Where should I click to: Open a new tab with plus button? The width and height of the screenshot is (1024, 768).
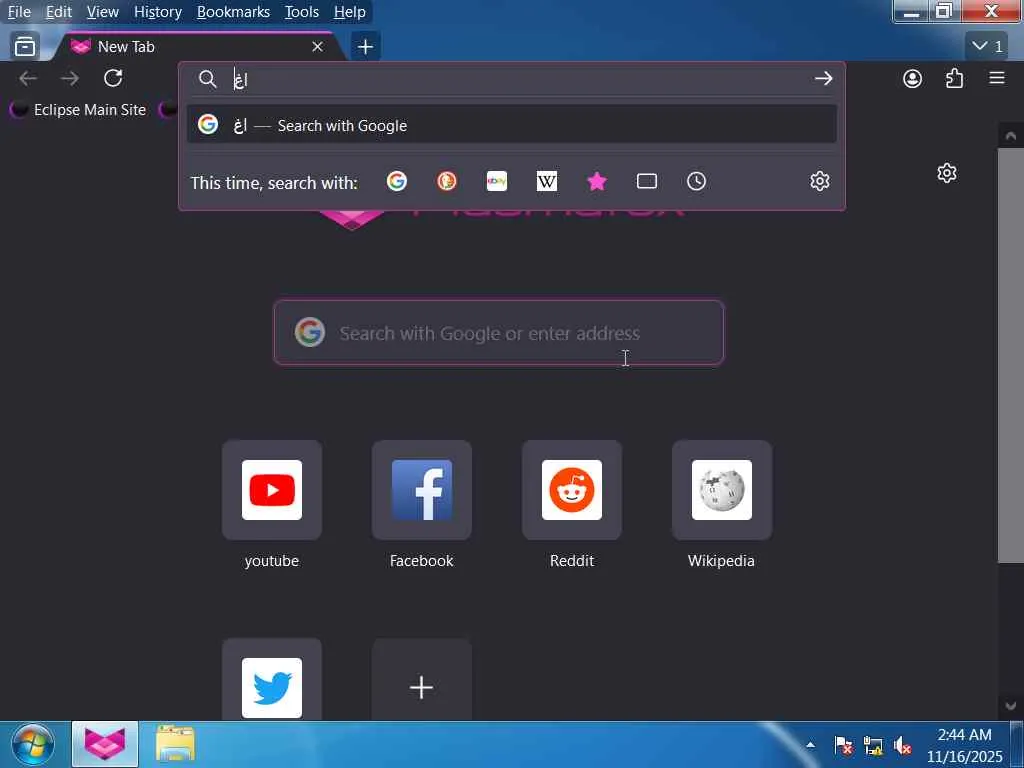pyautogui.click(x=366, y=46)
